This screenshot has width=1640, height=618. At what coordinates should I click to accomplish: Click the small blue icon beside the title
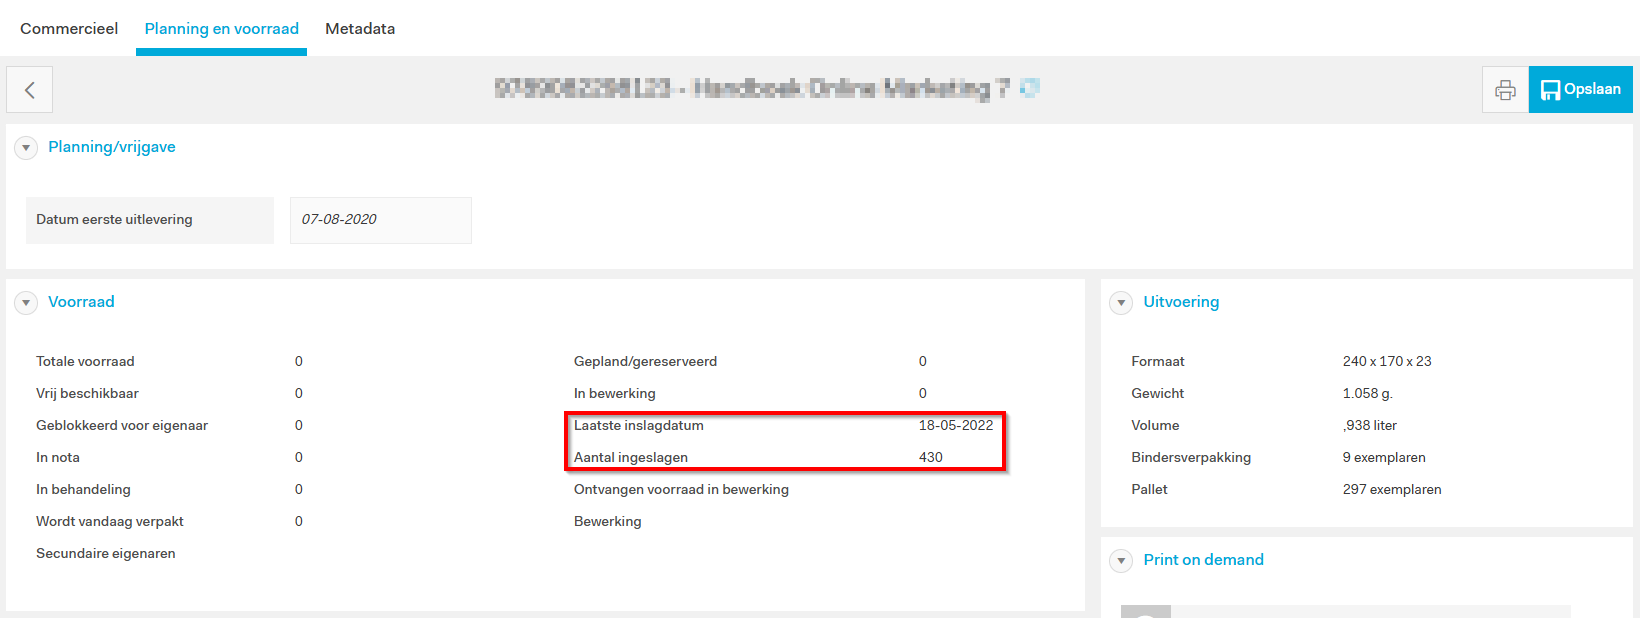tap(1029, 88)
